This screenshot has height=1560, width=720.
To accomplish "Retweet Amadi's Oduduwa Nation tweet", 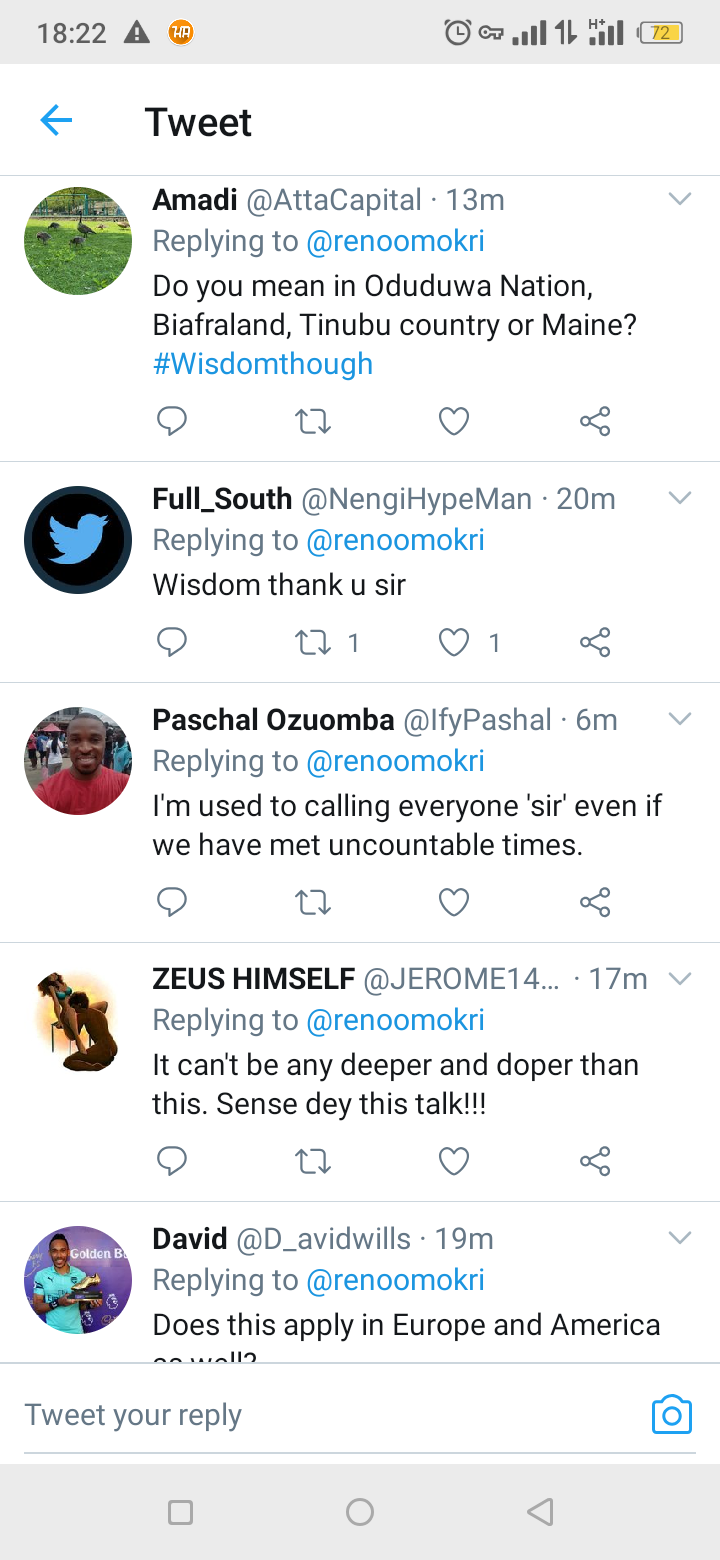I will (313, 421).
